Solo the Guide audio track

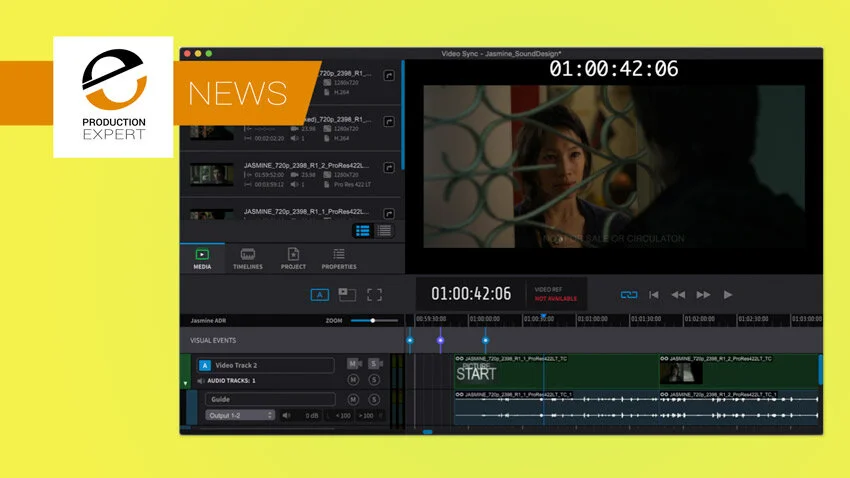tap(374, 399)
